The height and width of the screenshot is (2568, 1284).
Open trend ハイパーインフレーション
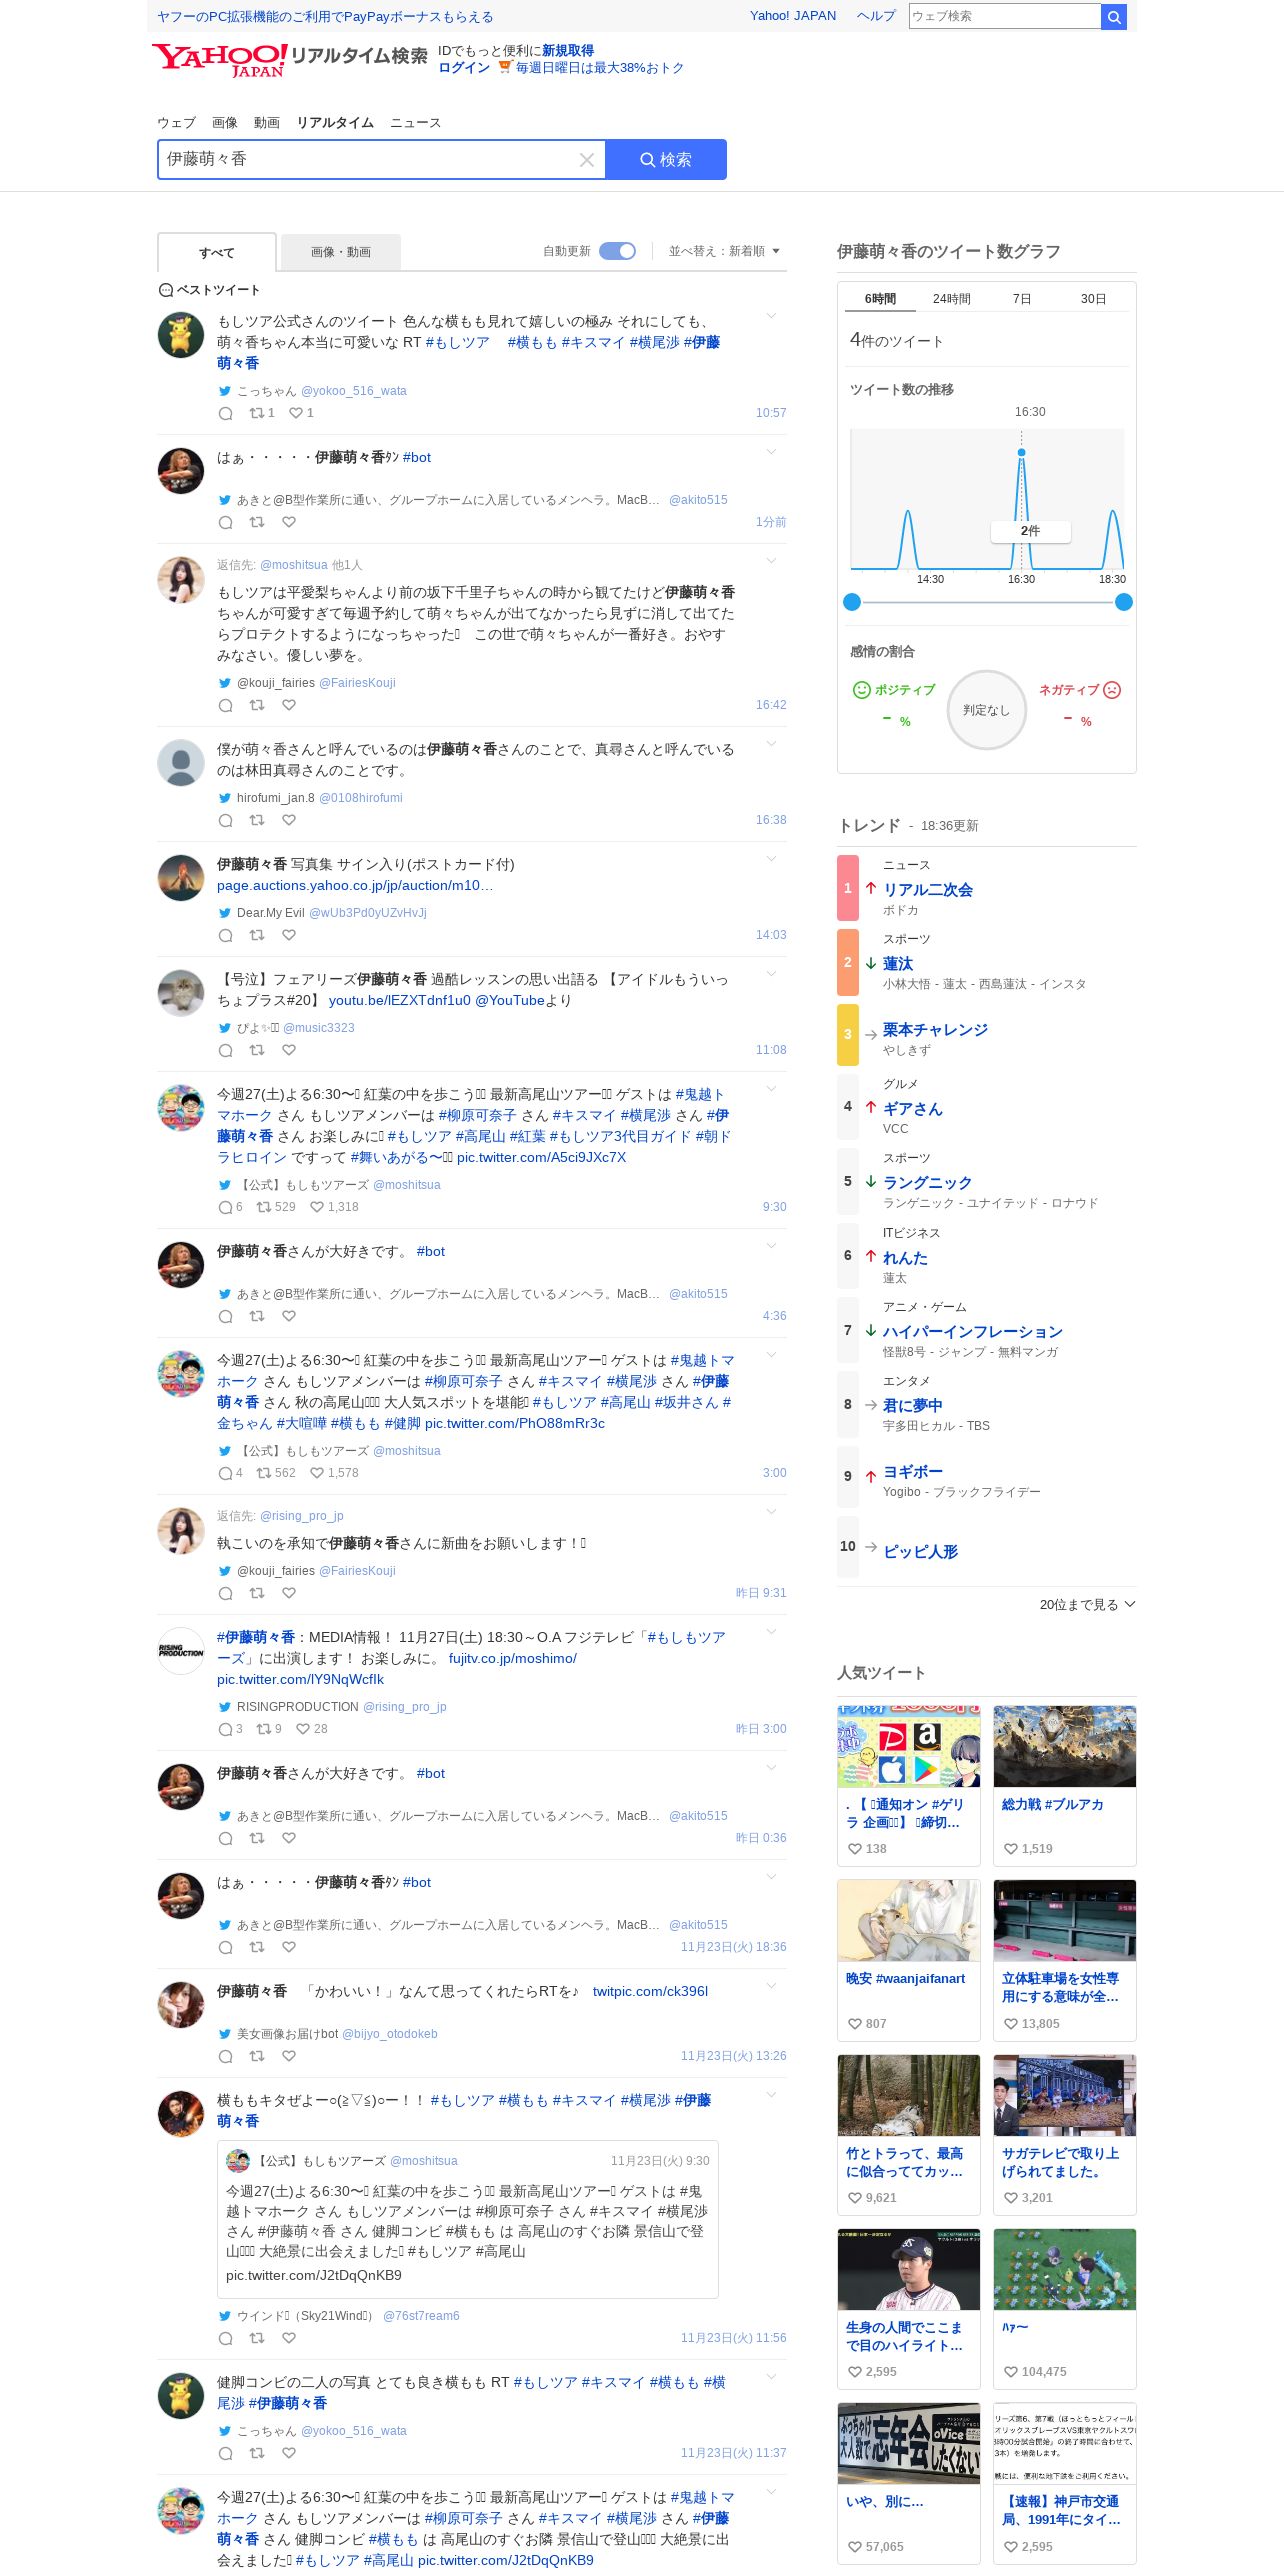973,1331
